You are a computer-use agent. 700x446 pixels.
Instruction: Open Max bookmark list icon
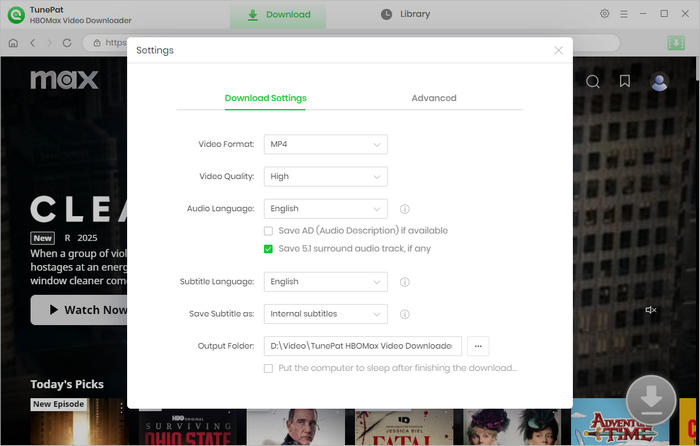click(x=625, y=81)
